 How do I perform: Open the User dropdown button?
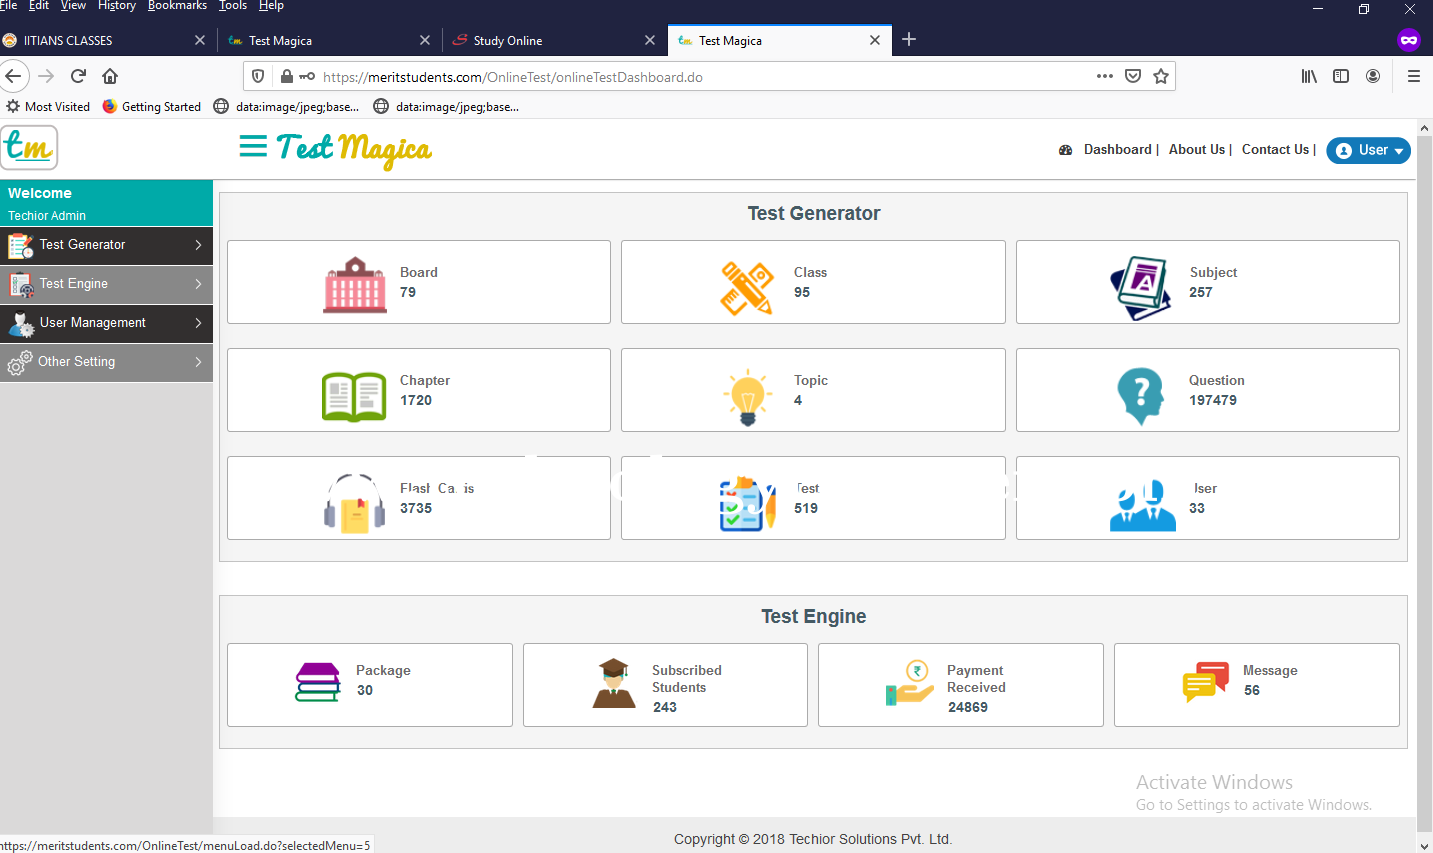pos(1368,150)
